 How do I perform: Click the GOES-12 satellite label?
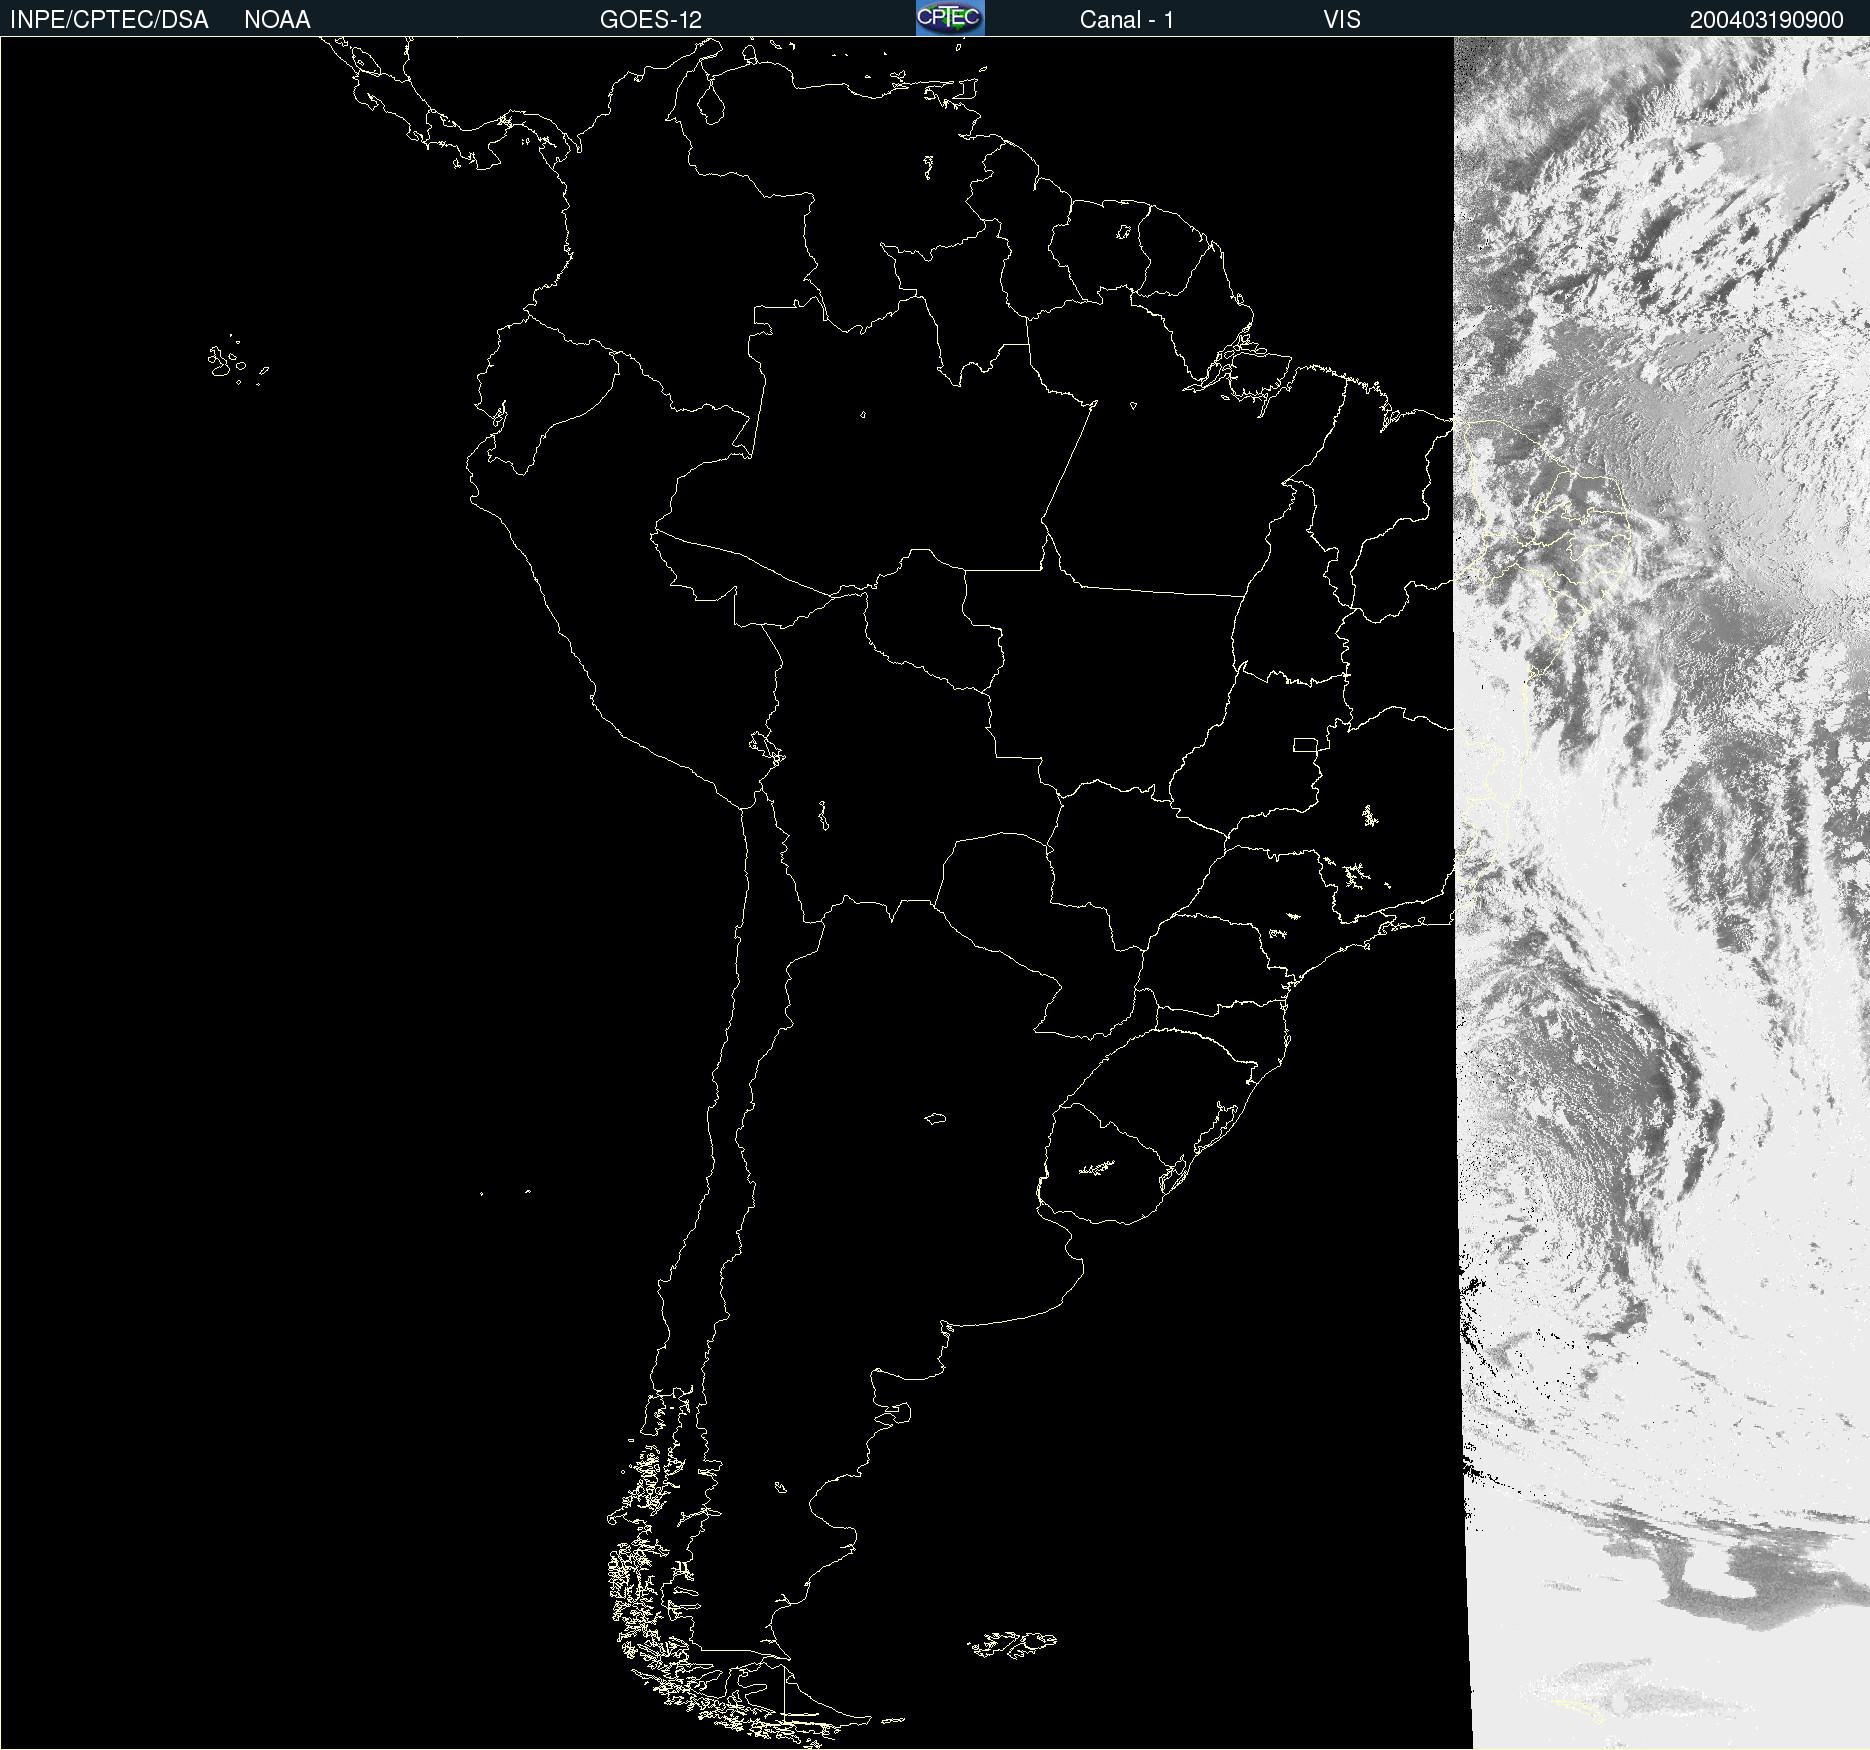click(x=651, y=20)
